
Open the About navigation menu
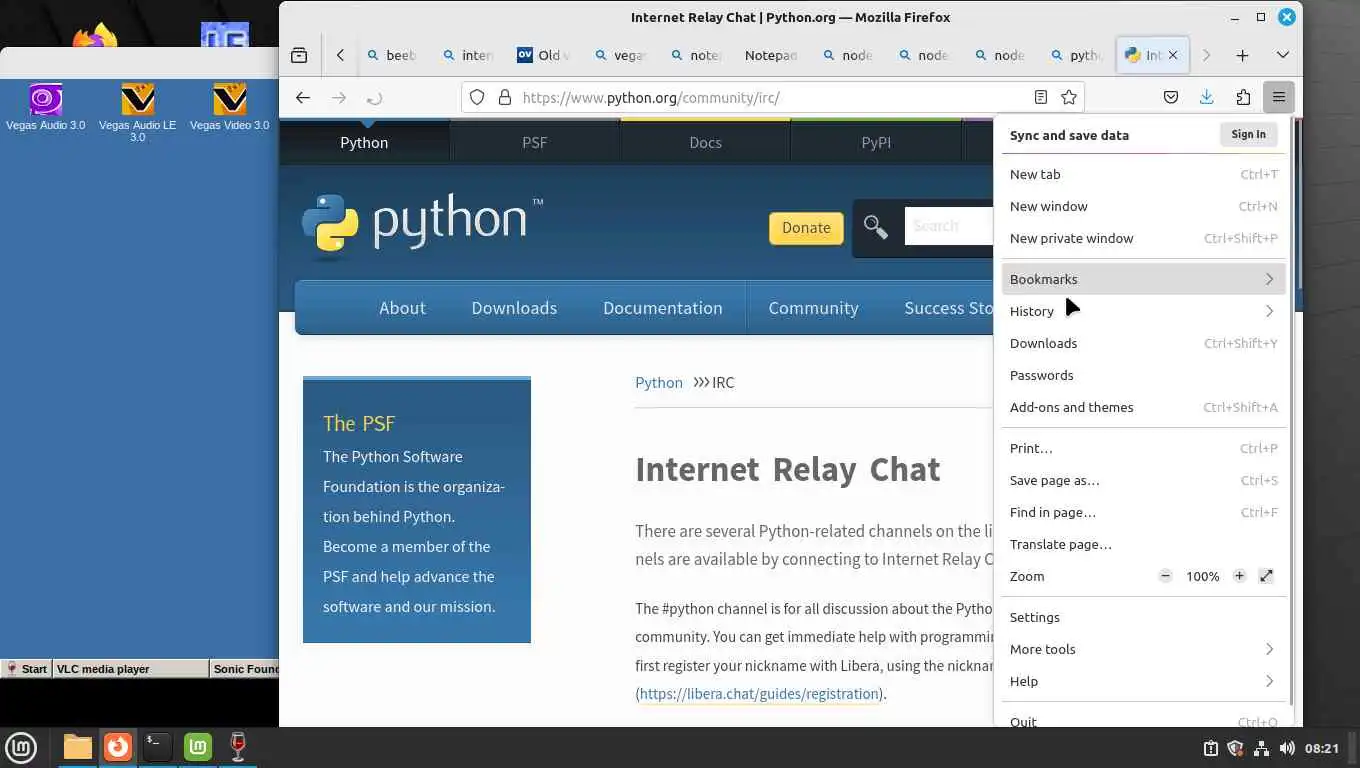[x=402, y=308]
